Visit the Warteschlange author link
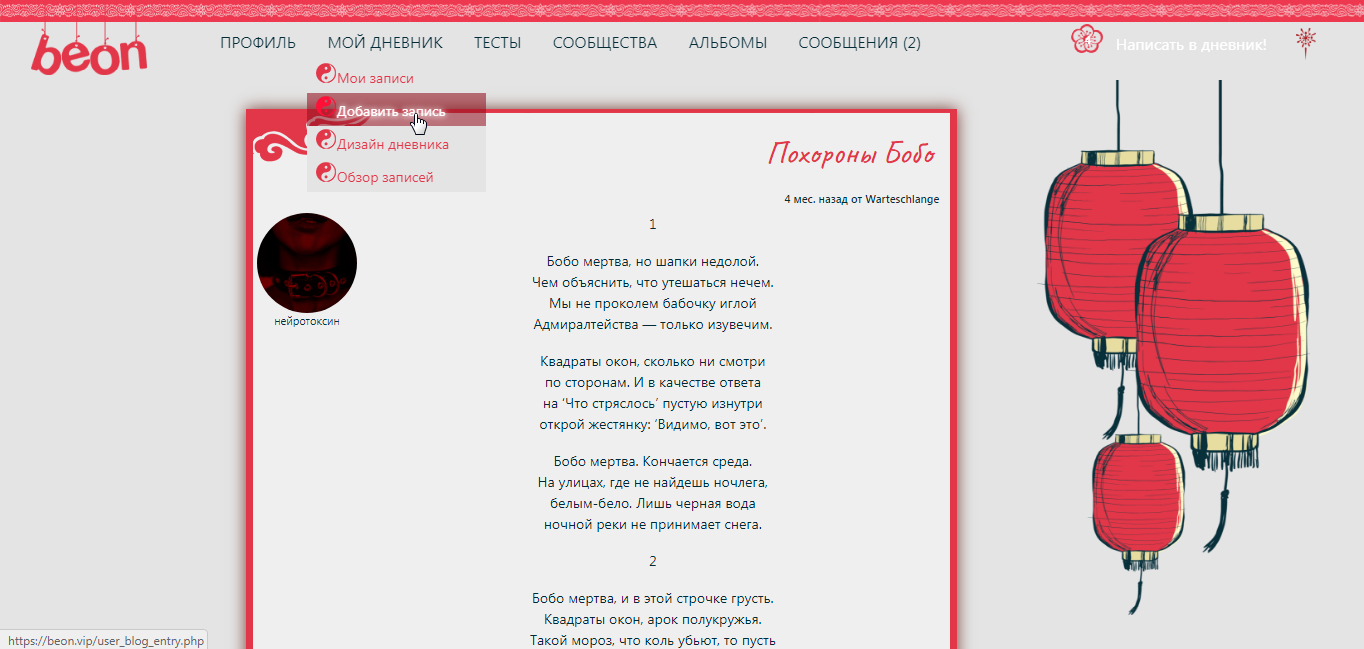The width and height of the screenshot is (1364, 649). (902, 199)
